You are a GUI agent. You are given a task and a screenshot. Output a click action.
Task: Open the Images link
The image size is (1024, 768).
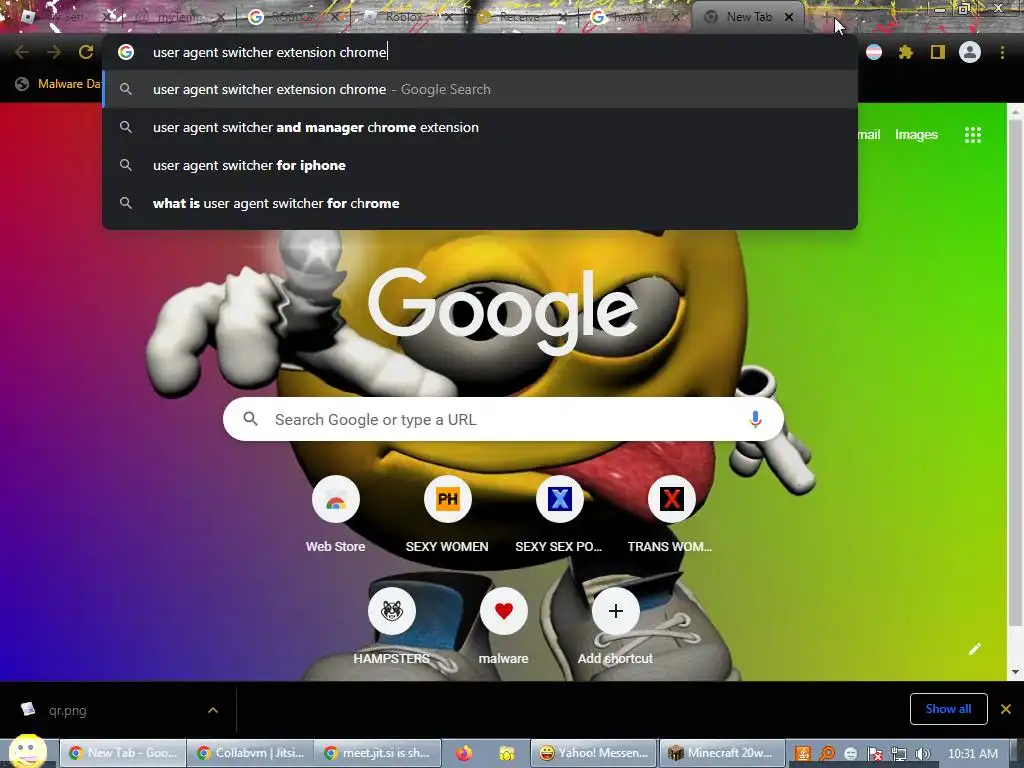916,135
